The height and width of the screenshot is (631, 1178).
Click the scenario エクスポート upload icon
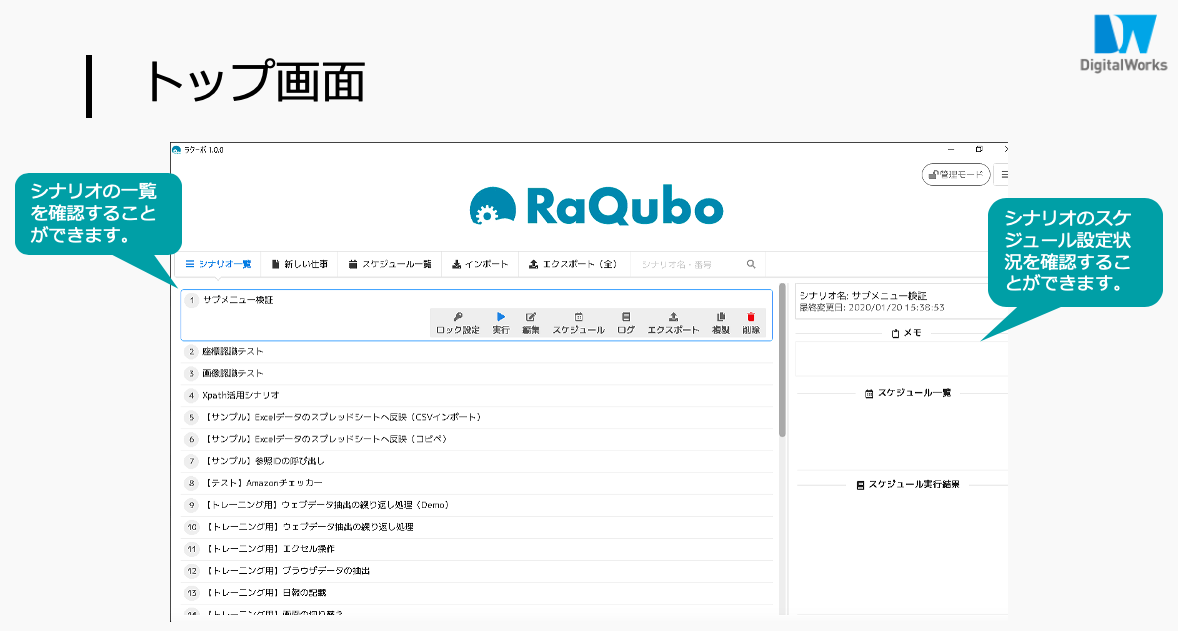(673, 317)
